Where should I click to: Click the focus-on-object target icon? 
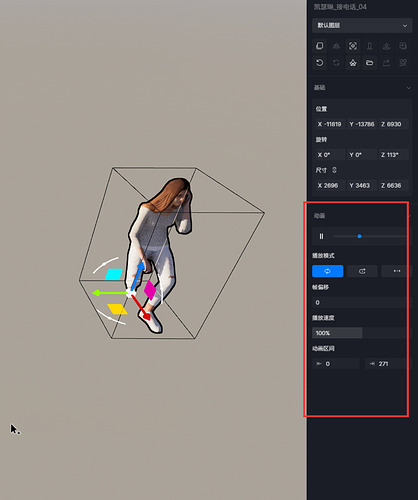pyautogui.click(x=353, y=46)
